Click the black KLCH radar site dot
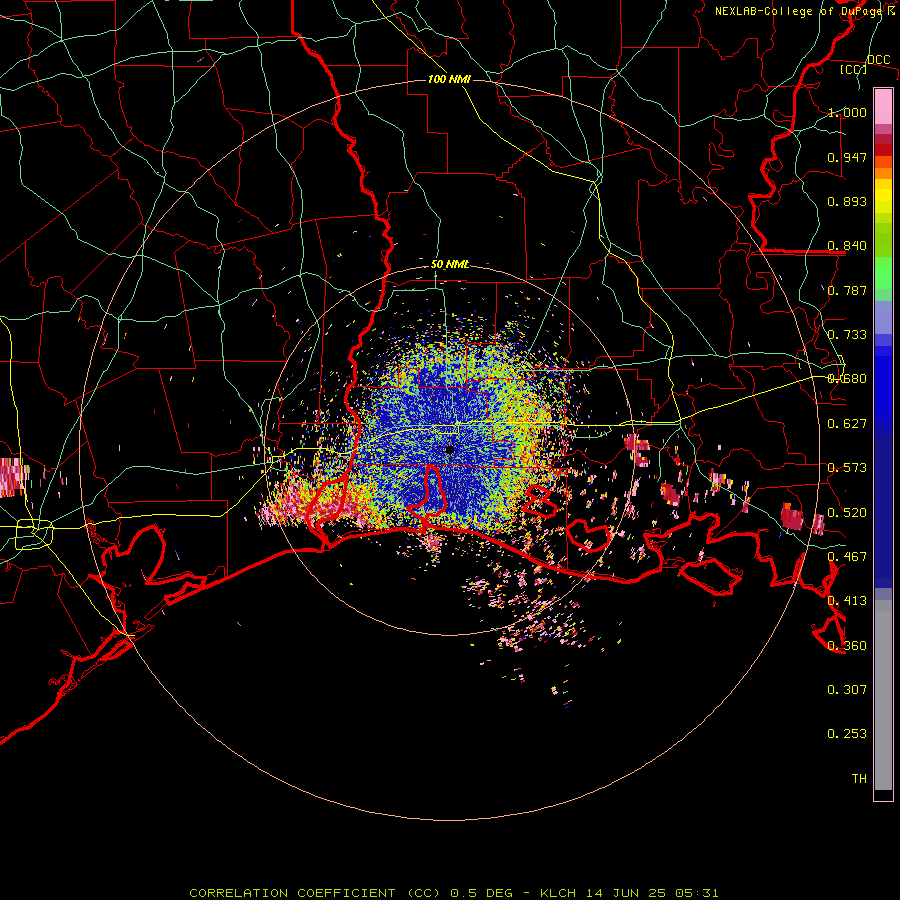The height and width of the screenshot is (900, 900). coord(450,449)
